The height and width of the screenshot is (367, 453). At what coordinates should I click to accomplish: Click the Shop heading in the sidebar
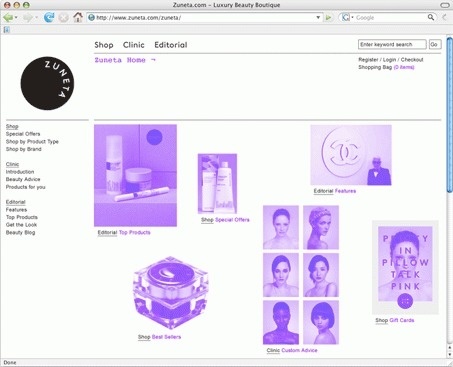(12, 126)
